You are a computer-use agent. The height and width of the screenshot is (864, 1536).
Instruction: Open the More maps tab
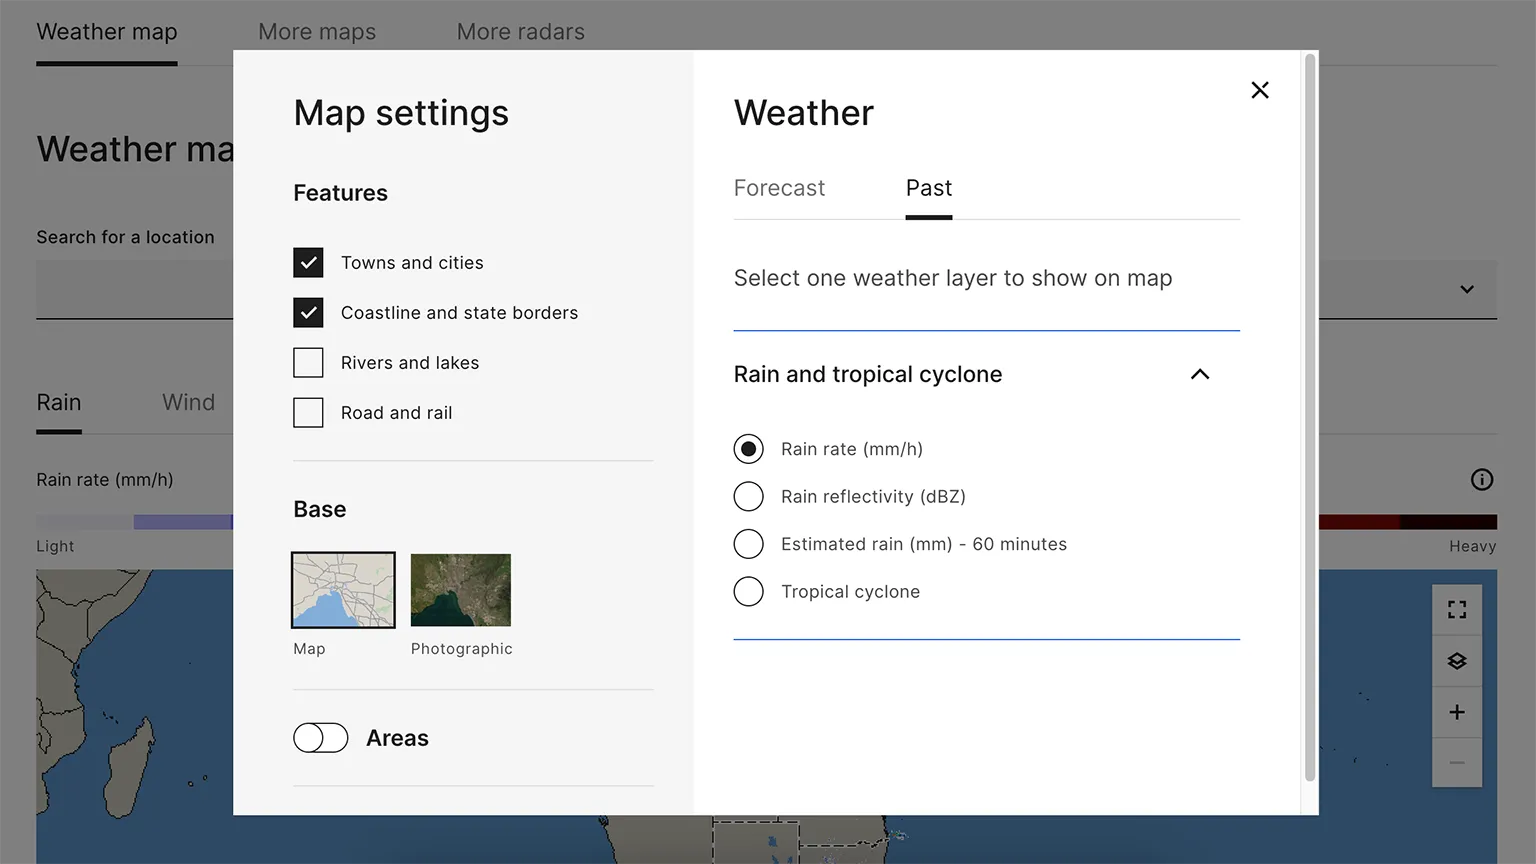tap(317, 32)
